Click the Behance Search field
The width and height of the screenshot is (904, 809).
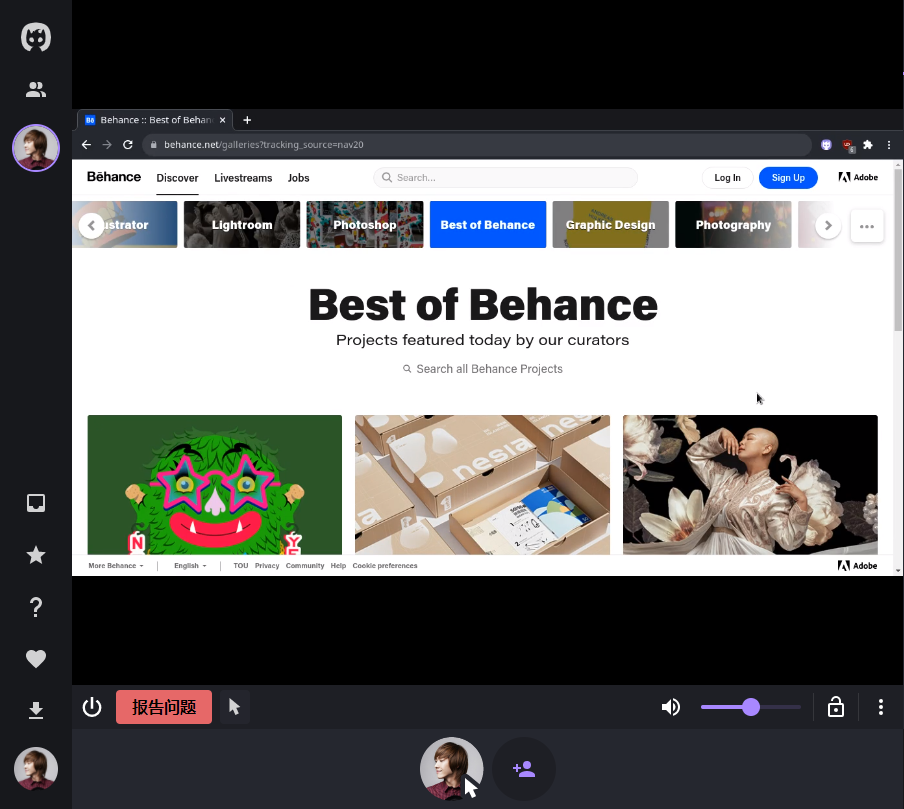point(506,178)
